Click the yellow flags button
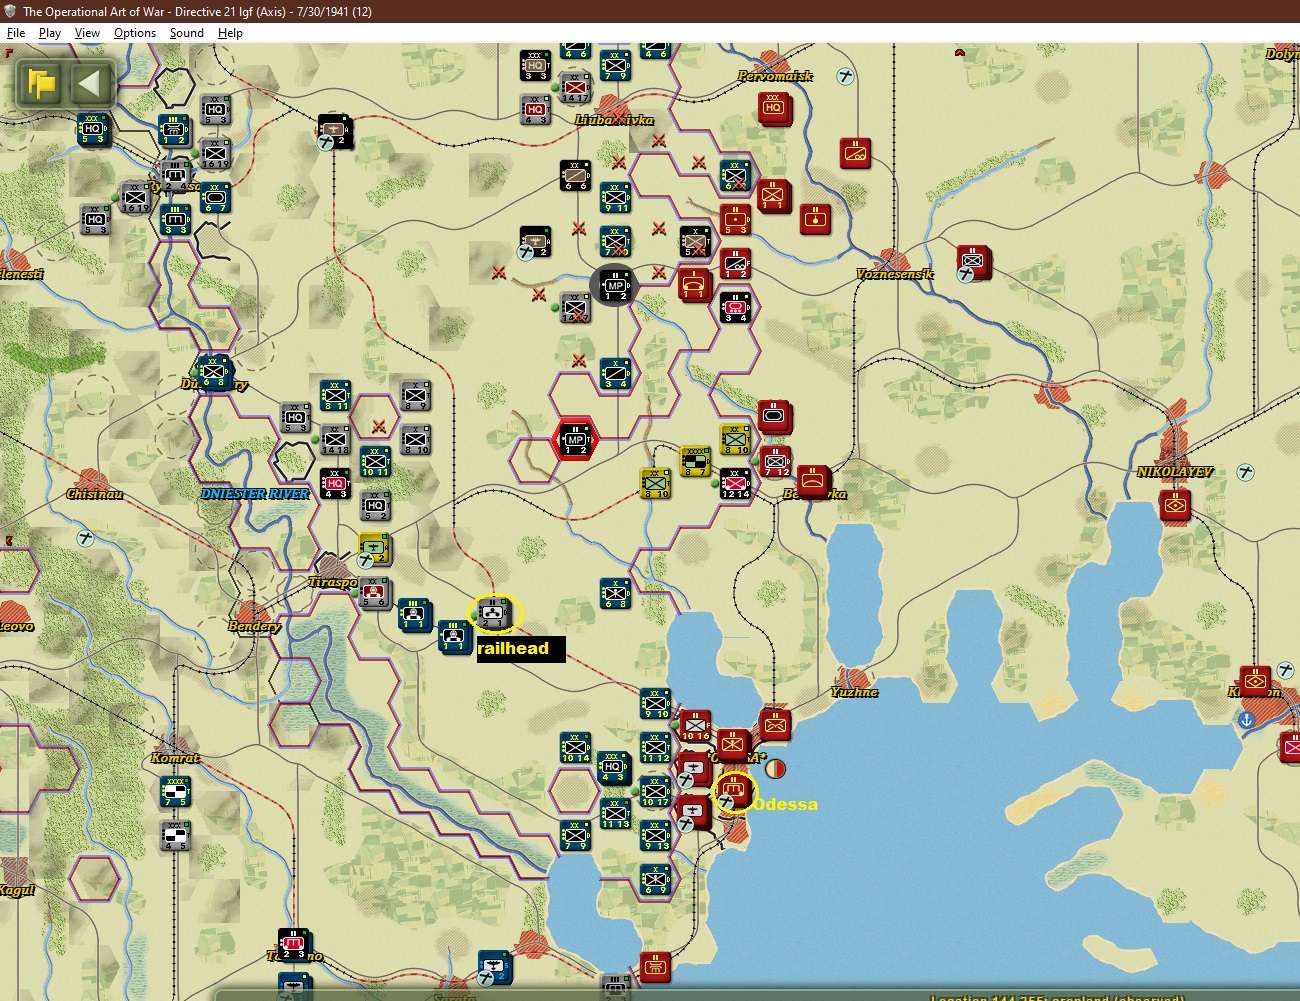The width and height of the screenshot is (1300, 1001). click(43, 84)
